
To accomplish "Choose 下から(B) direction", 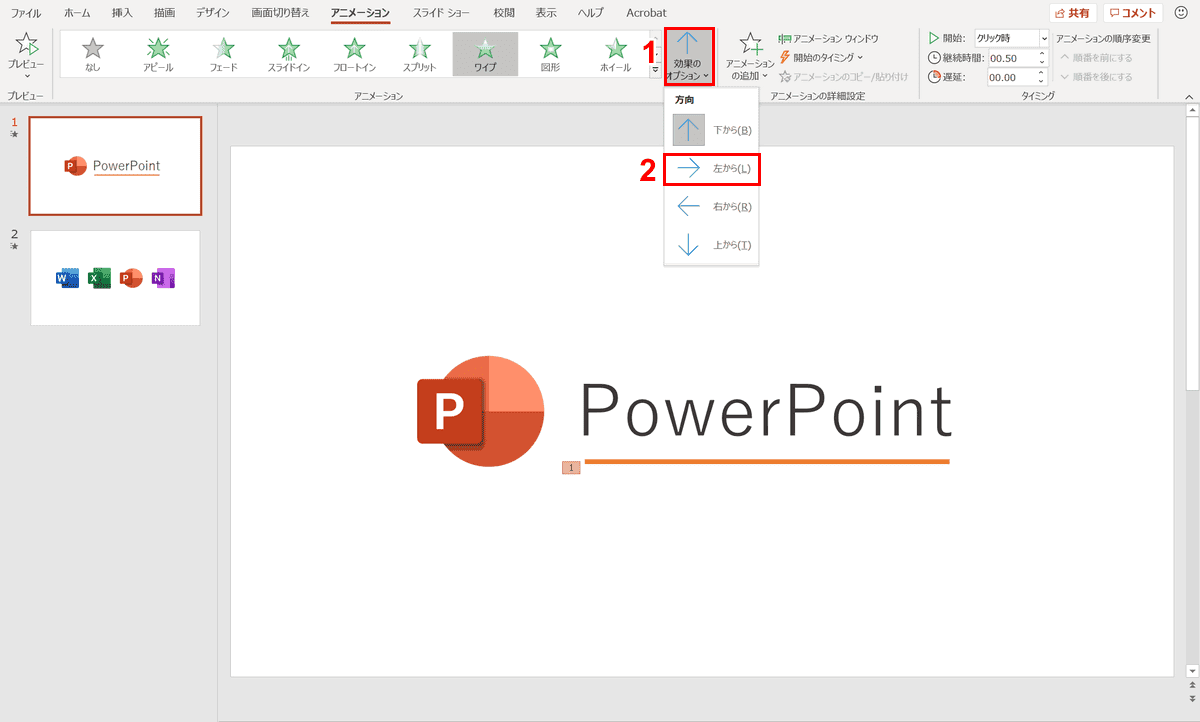I will pos(711,130).
